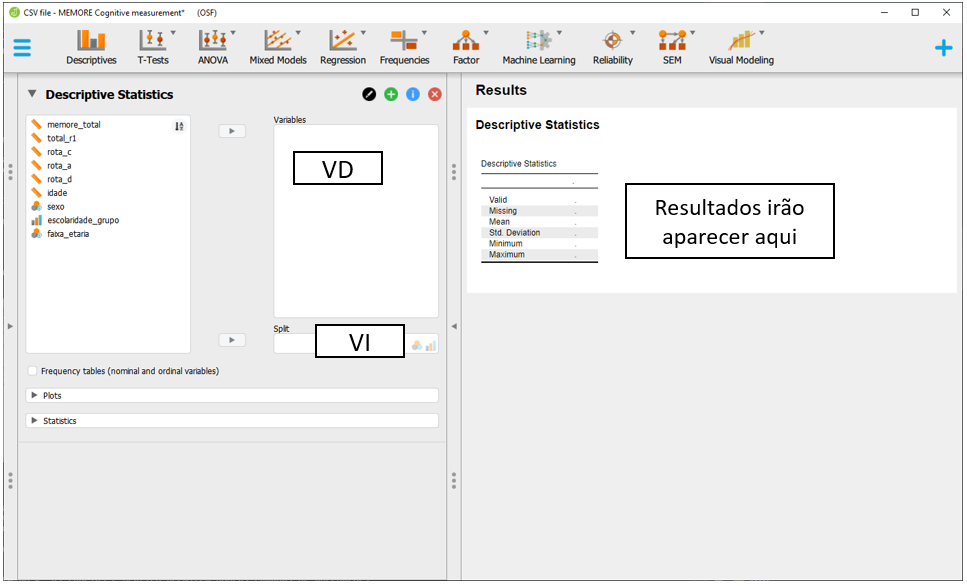Click the blue info help icon

[413, 94]
